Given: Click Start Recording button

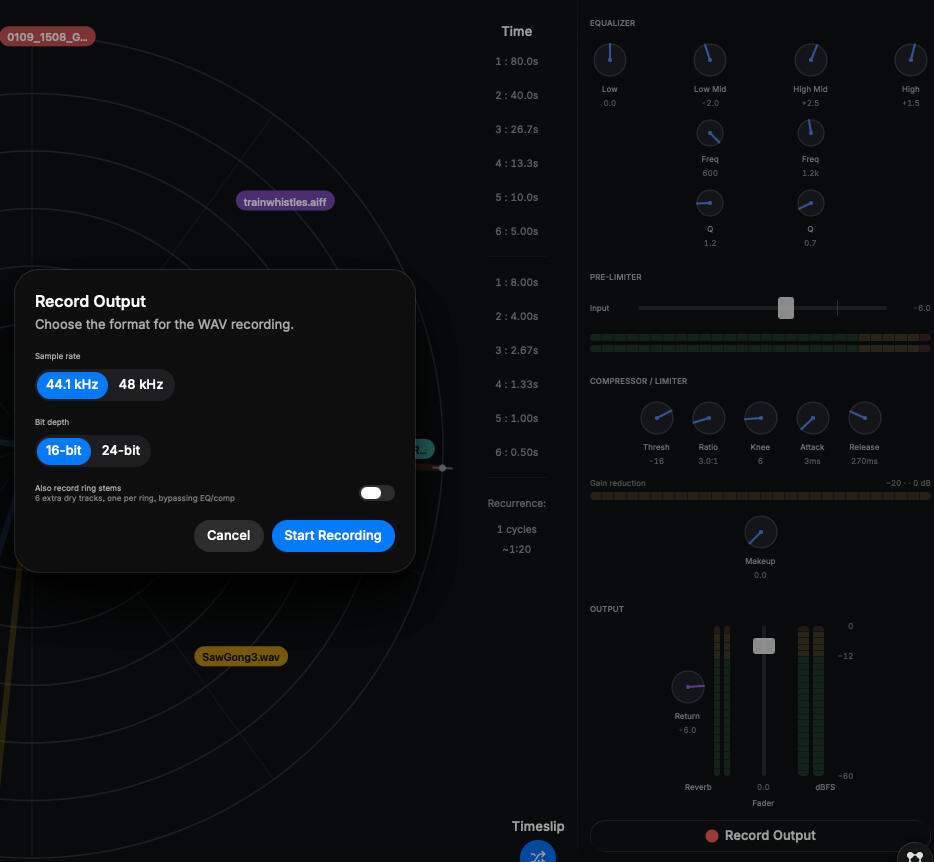Looking at the screenshot, I should coord(333,536).
